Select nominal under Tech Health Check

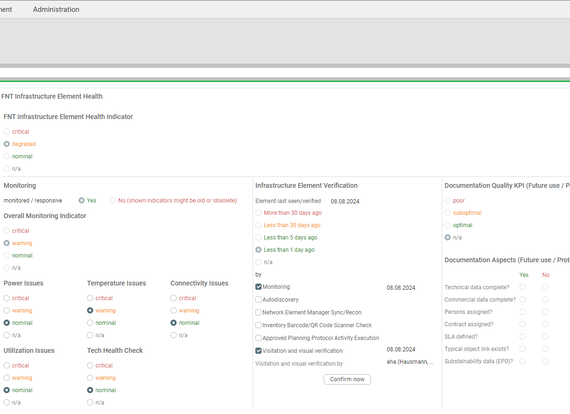coord(90,390)
